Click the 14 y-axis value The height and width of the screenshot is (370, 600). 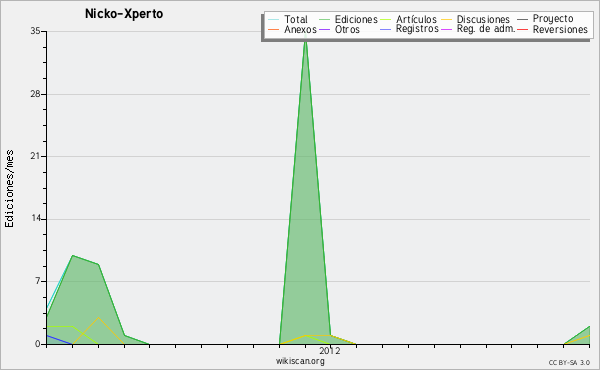[35, 218]
